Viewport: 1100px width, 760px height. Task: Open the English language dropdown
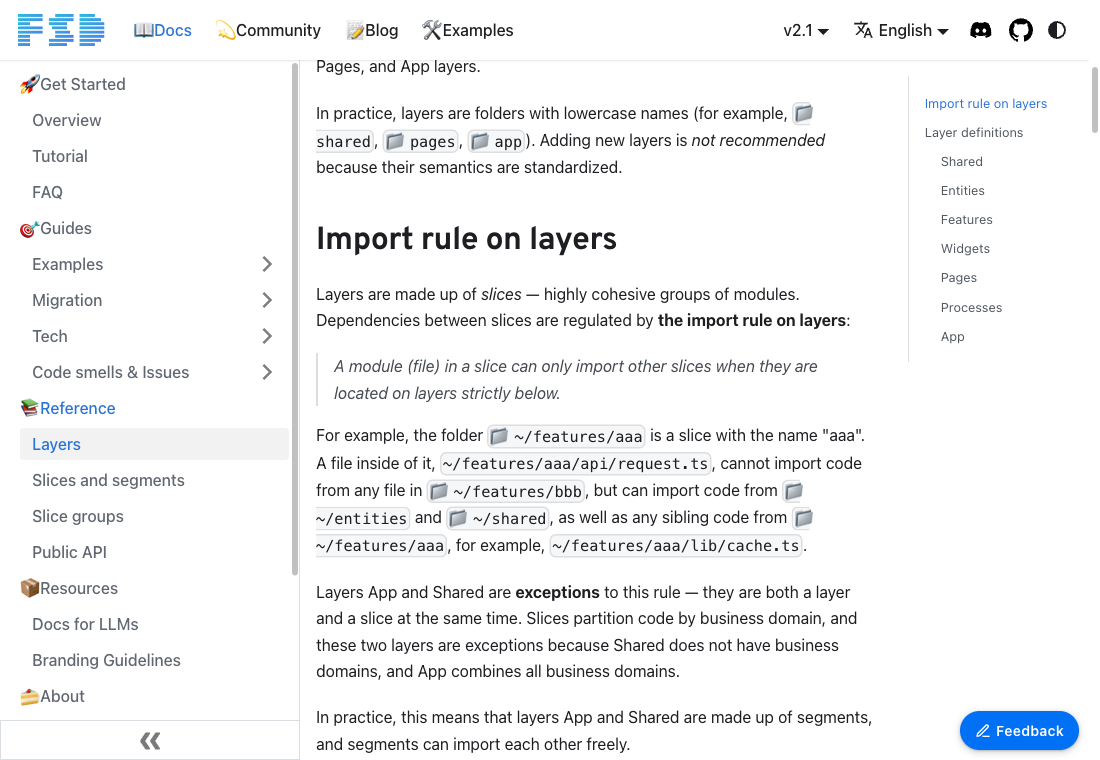coord(901,30)
